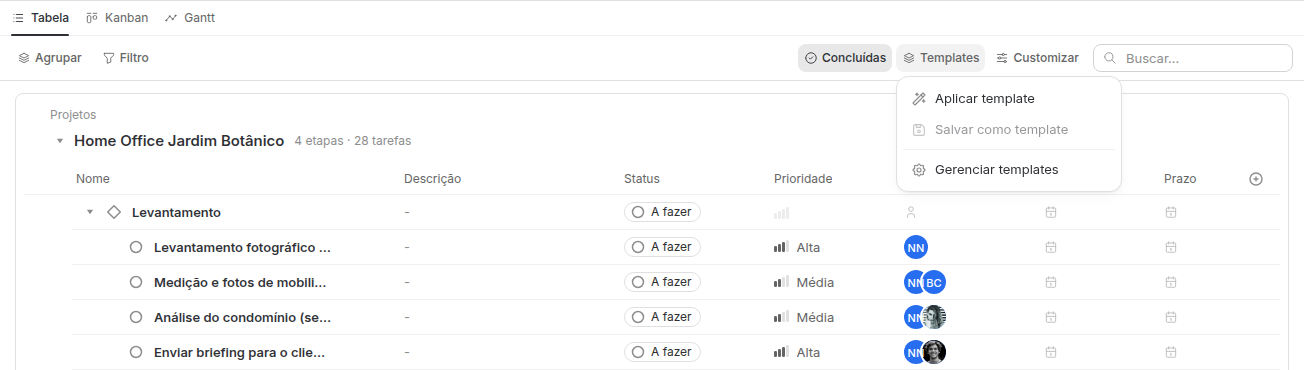Open the Medição e fotos de mobili task

(241, 282)
